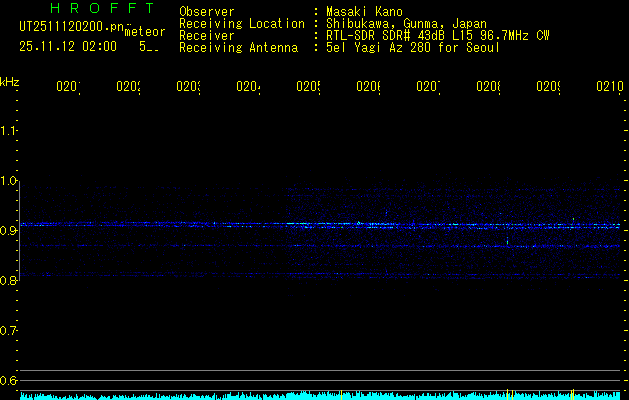Click the Receiving Antenna field label

tap(238, 47)
